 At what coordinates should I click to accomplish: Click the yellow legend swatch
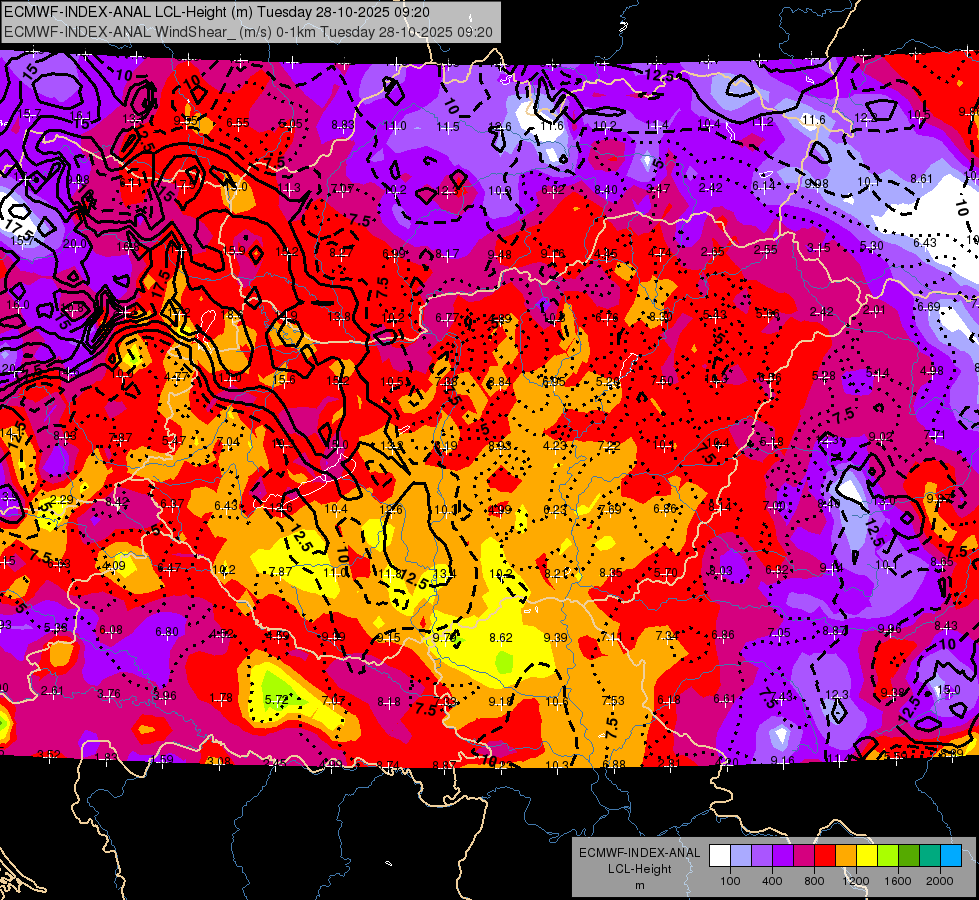[x=867, y=856]
